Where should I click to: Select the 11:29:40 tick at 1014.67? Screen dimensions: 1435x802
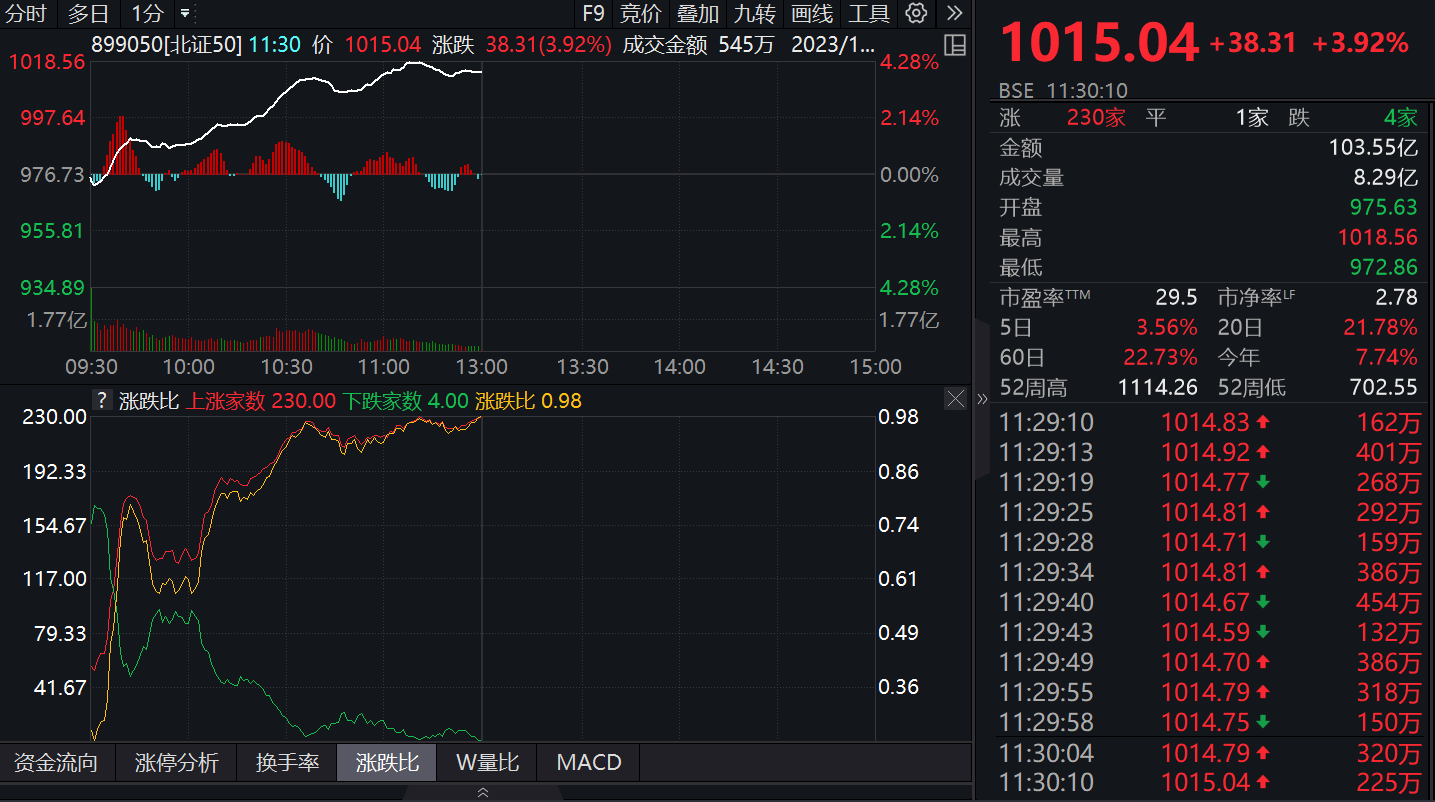click(x=1209, y=603)
